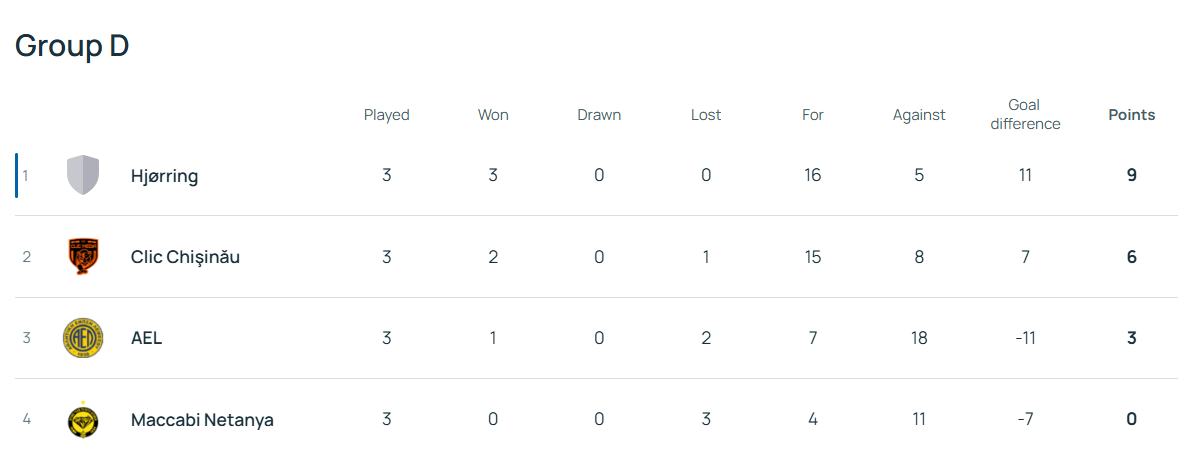Click the Lost column header
The image size is (1178, 456).
click(x=706, y=115)
